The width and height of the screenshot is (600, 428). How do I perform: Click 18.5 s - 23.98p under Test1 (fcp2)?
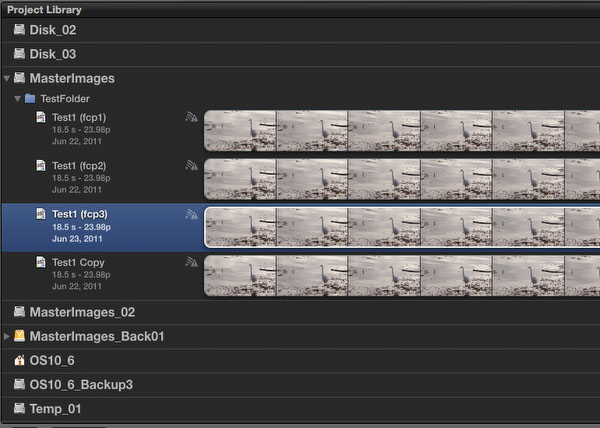pyautogui.click(x=81, y=178)
